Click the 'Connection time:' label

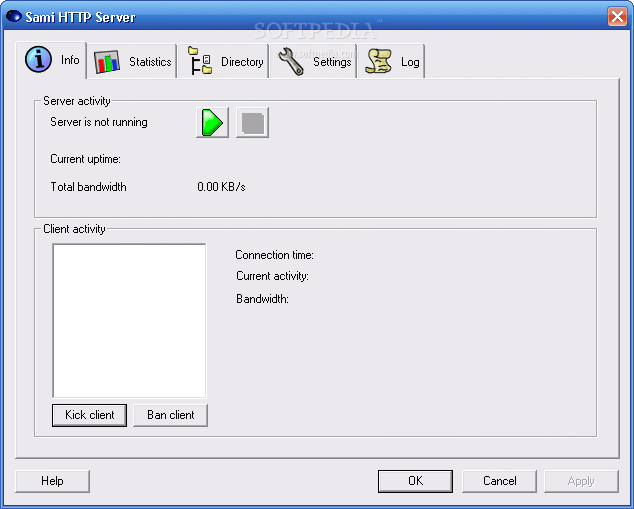pyautogui.click(x=275, y=255)
